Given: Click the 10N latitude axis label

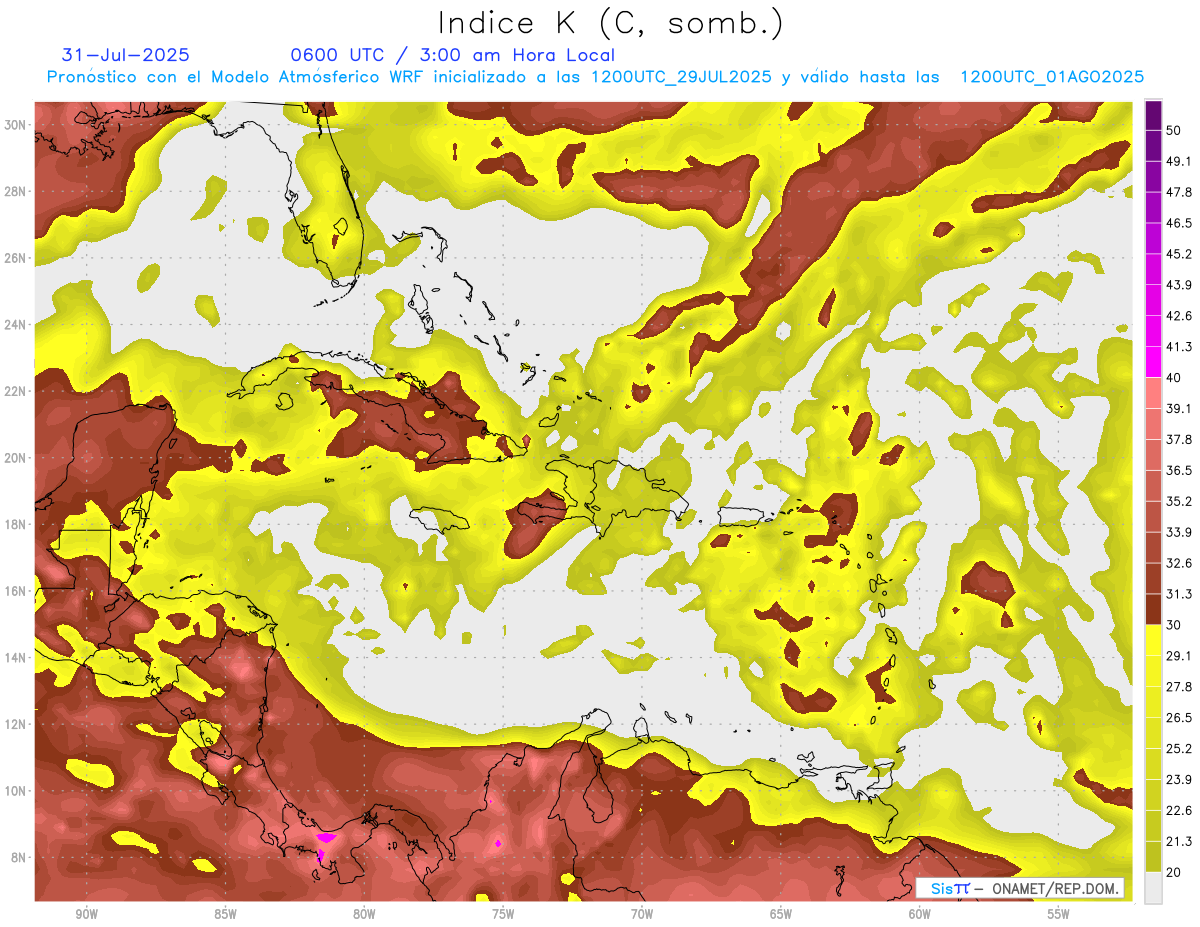Looking at the screenshot, I should 17,791.
